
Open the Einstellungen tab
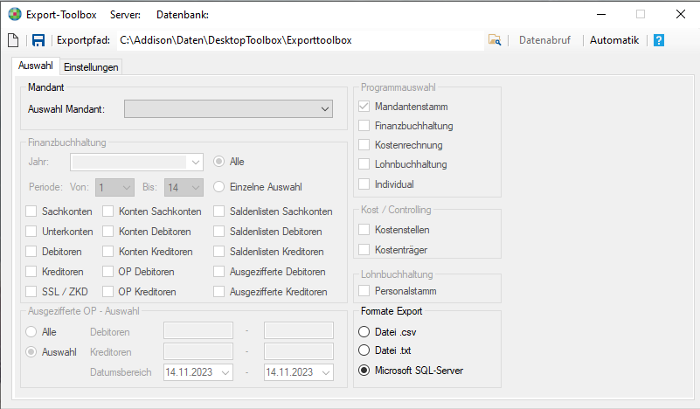(x=91, y=67)
